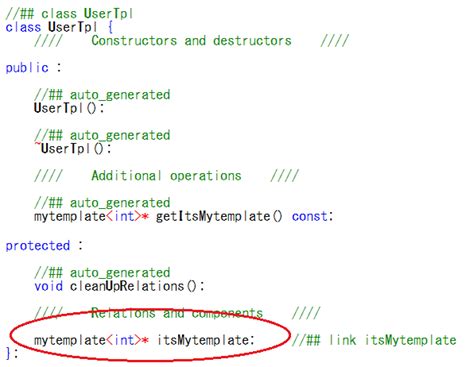
Task: Click the '//## auto_generated' comment above UserTpl()
Action: 102,95
